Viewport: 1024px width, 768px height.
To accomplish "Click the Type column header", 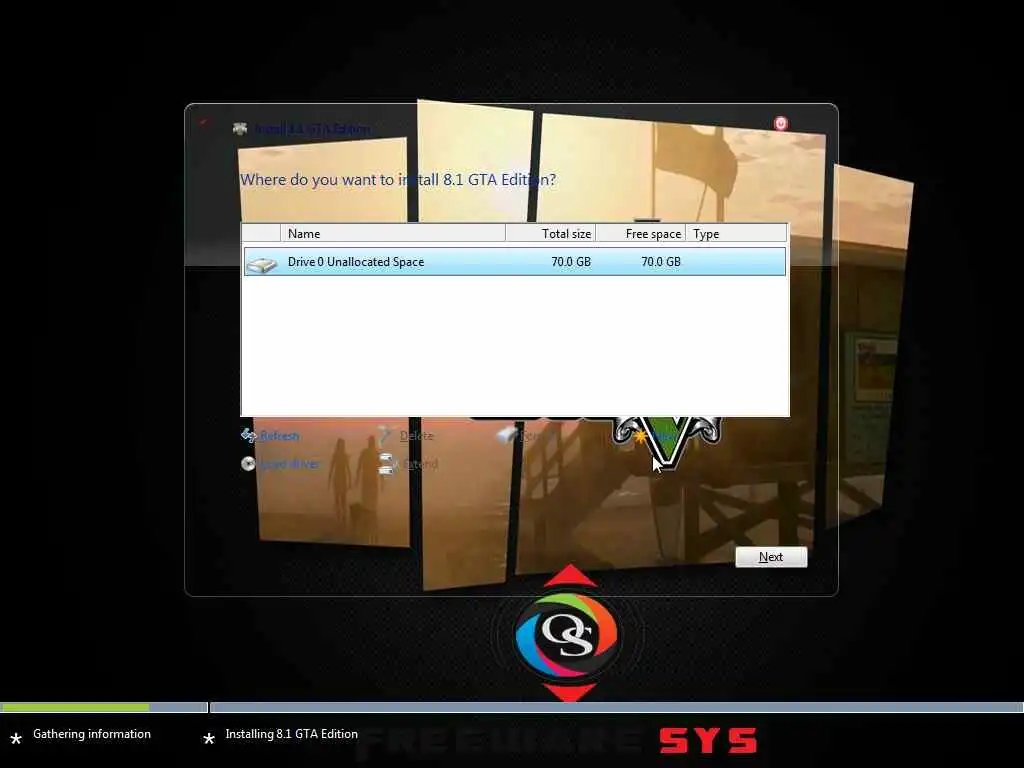I will 736,234.
